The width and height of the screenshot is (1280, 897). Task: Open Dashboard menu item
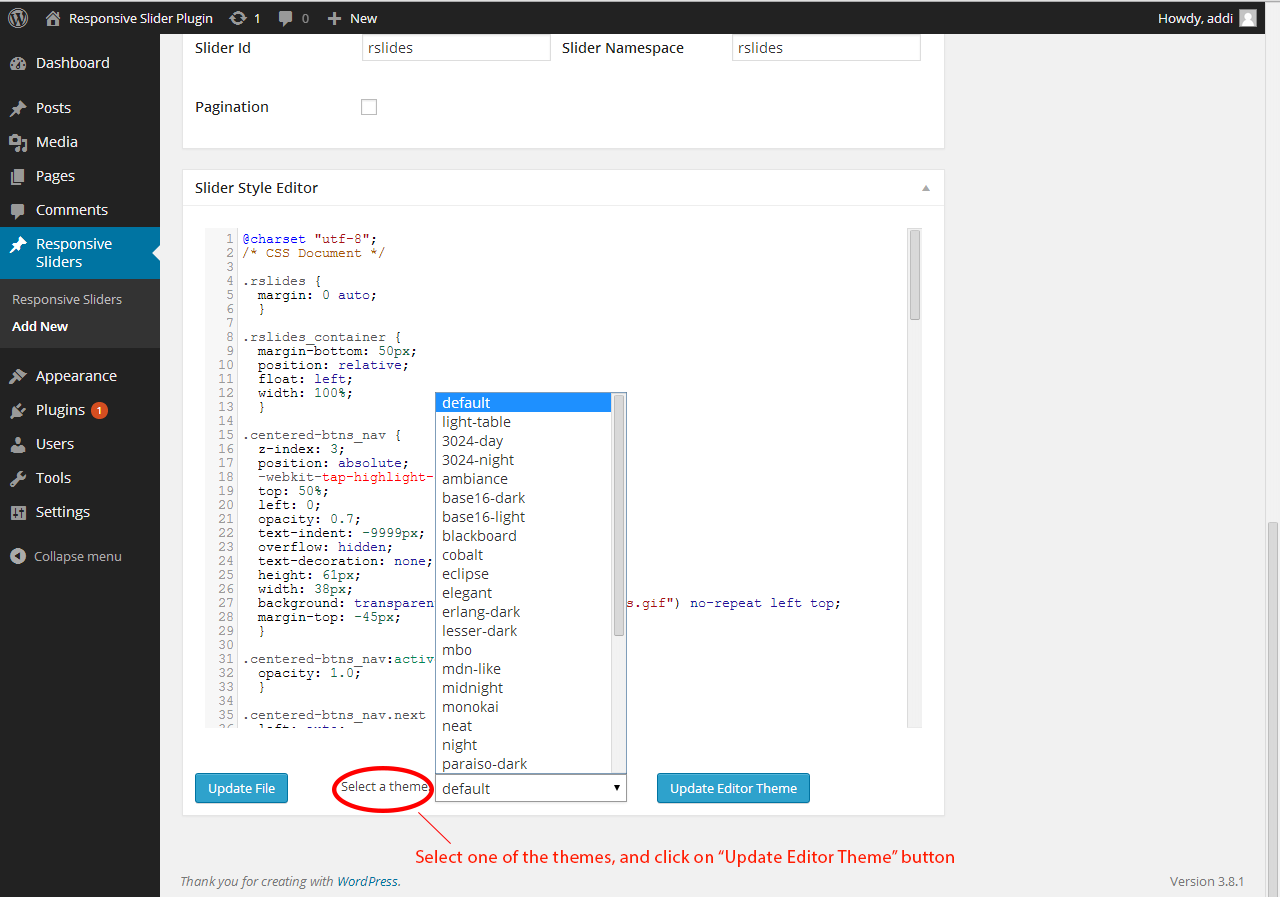[x=80, y=63]
